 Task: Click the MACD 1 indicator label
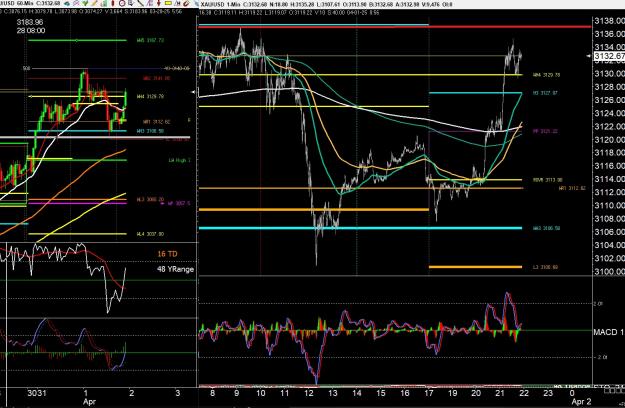(609, 332)
